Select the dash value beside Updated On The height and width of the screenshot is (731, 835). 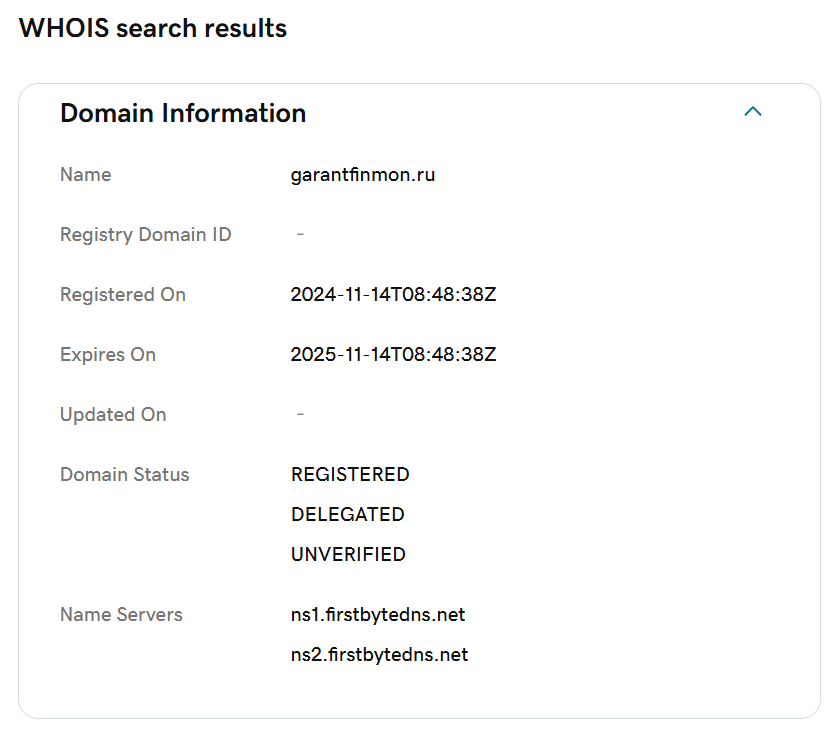(x=300, y=414)
